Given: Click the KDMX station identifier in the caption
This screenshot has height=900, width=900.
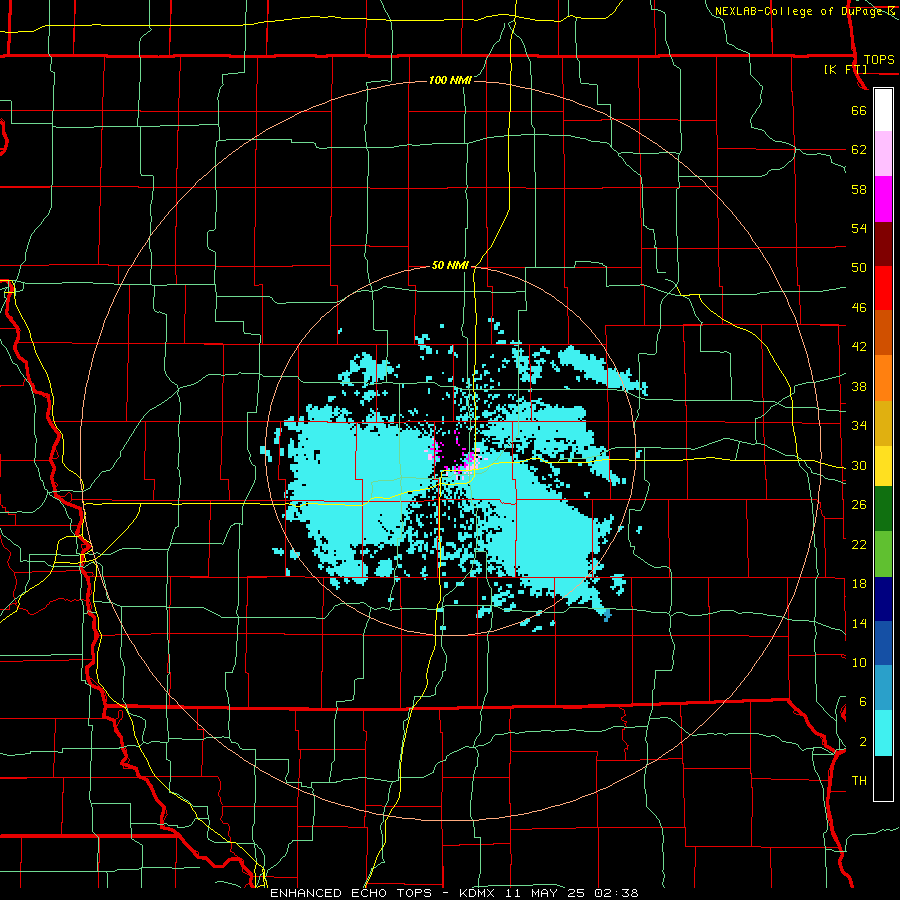Looking at the screenshot, I should (x=476, y=893).
